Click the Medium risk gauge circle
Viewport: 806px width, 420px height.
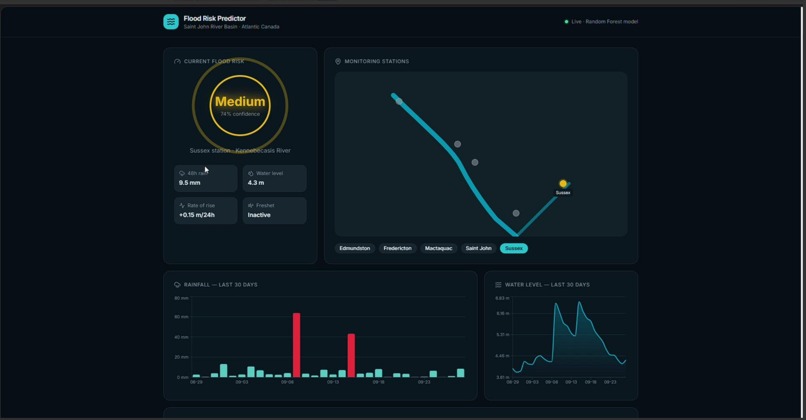click(240, 105)
